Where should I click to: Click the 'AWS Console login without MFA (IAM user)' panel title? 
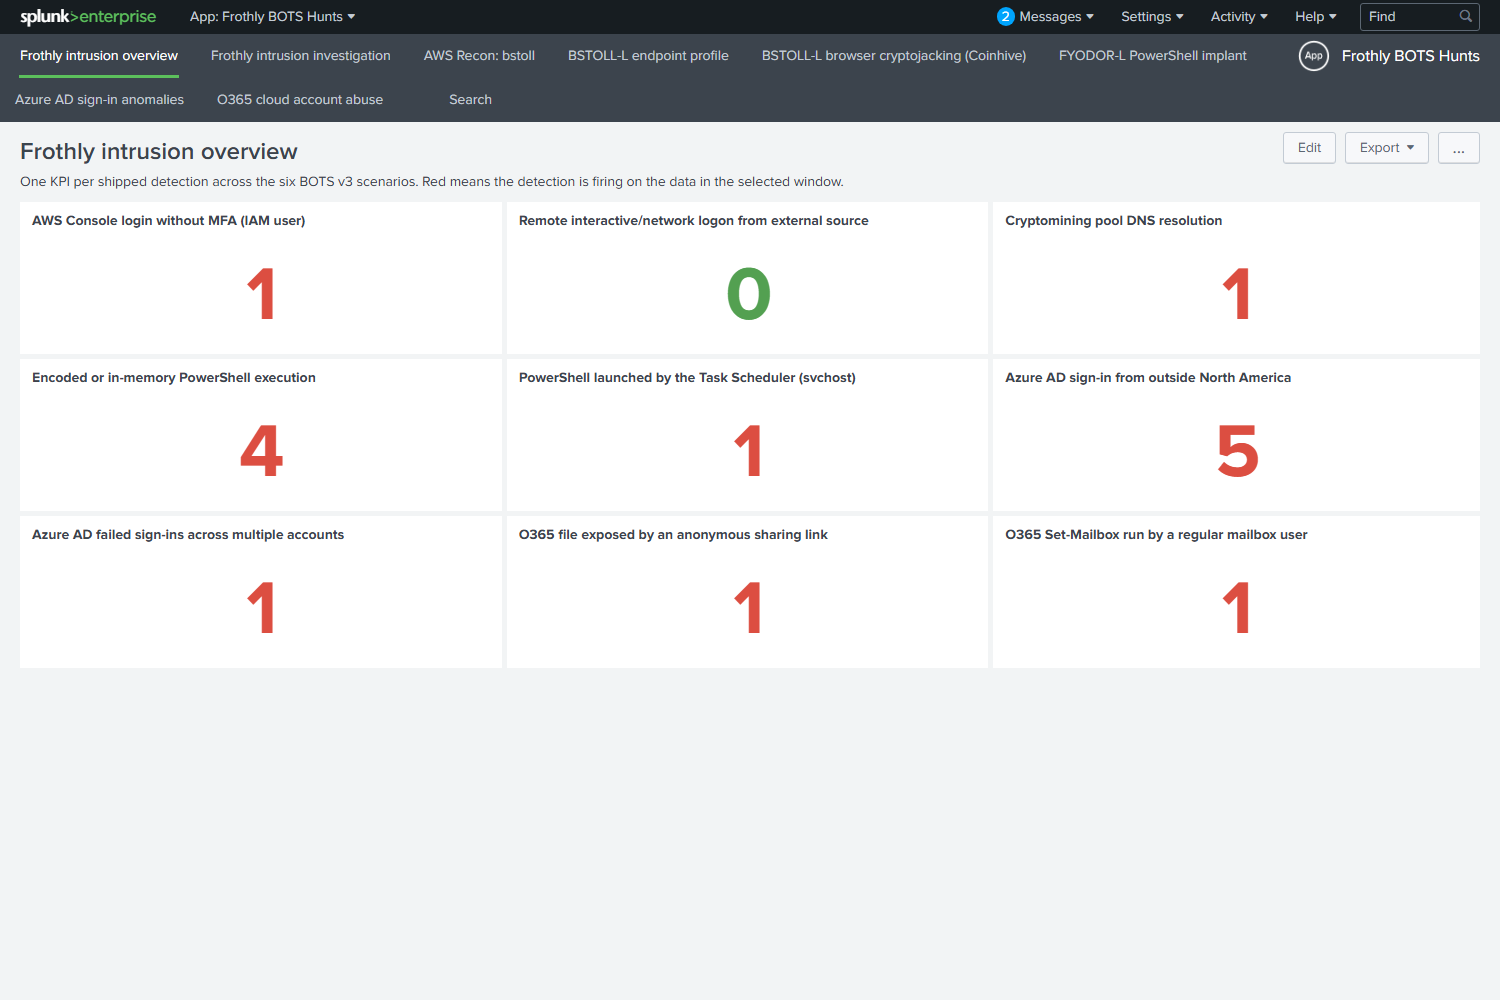pyautogui.click(x=169, y=221)
